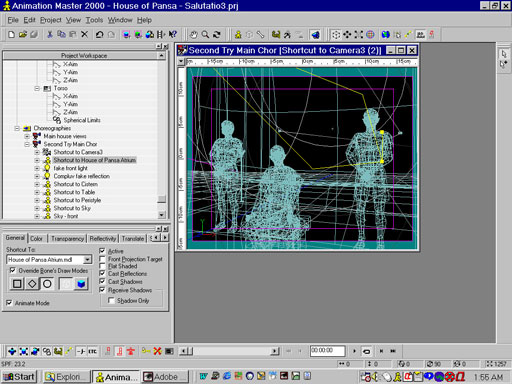Click the timecode 00:00:00 field
The height and width of the screenshot is (384, 512).
[327, 351]
